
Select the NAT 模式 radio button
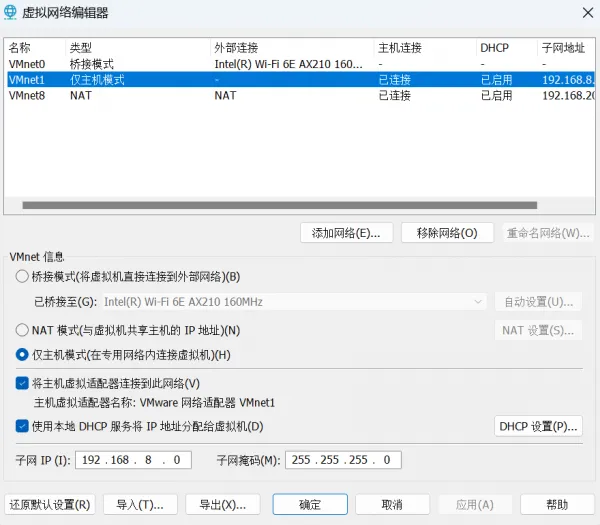pyautogui.click(x=22, y=330)
